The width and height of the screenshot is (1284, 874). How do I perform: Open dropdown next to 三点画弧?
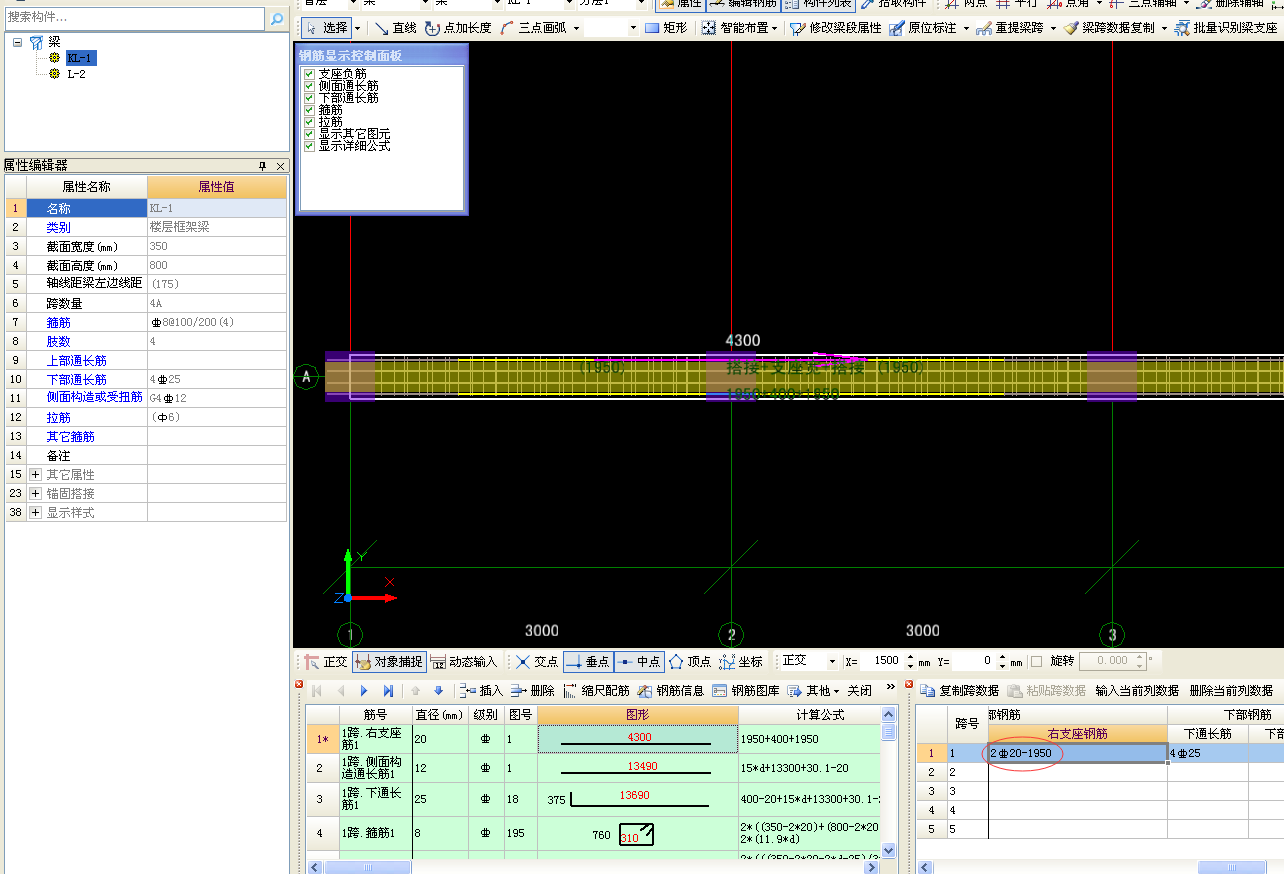click(x=576, y=28)
